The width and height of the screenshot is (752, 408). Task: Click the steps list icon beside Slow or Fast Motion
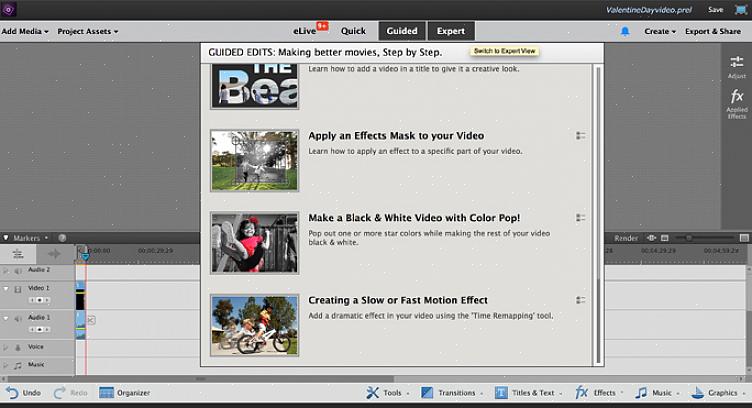pos(580,300)
